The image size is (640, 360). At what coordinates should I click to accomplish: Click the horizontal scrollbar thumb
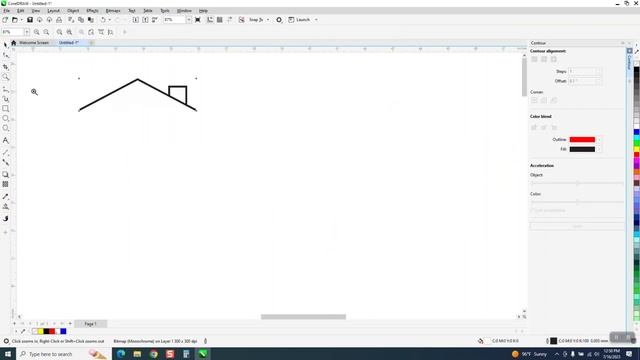coord(303,317)
